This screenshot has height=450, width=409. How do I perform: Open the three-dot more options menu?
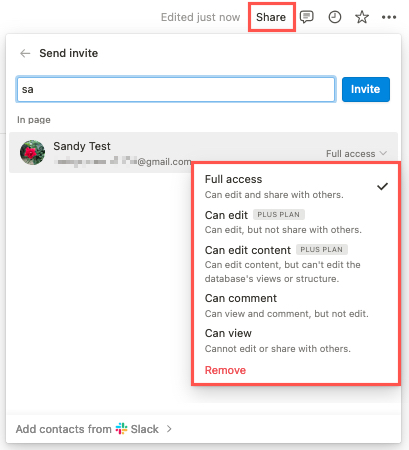[389, 17]
